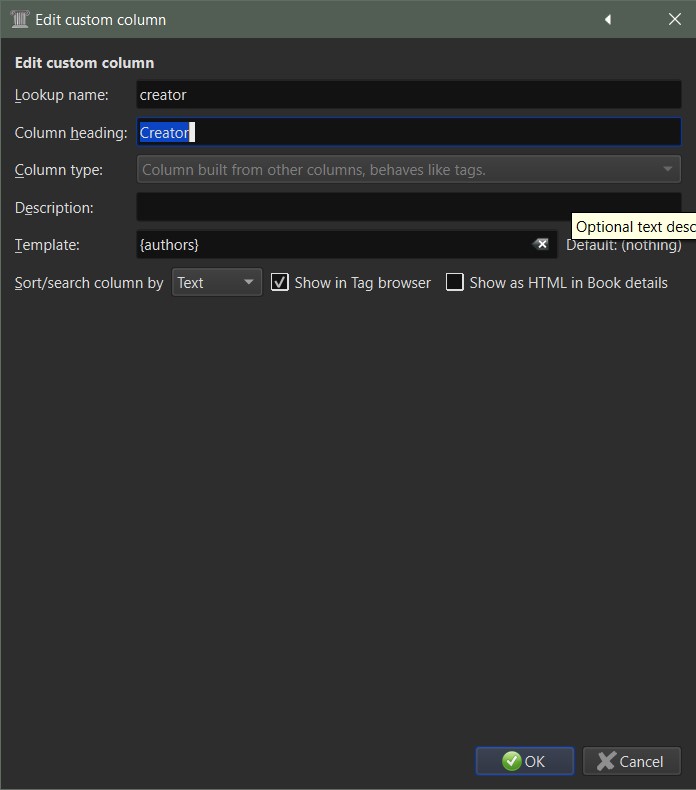The height and width of the screenshot is (790, 696).
Task: Click the Description label
Action: coord(54,208)
